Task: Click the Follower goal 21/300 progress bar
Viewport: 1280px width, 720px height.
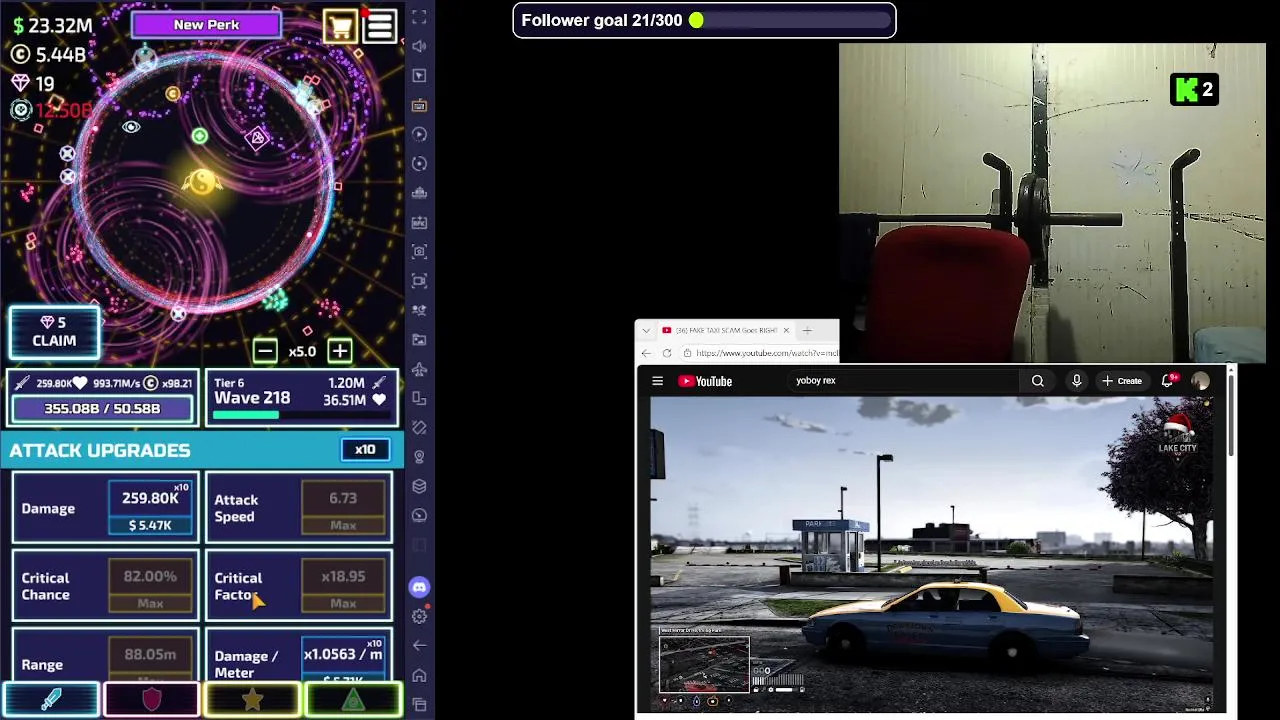Action: click(x=704, y=20)
